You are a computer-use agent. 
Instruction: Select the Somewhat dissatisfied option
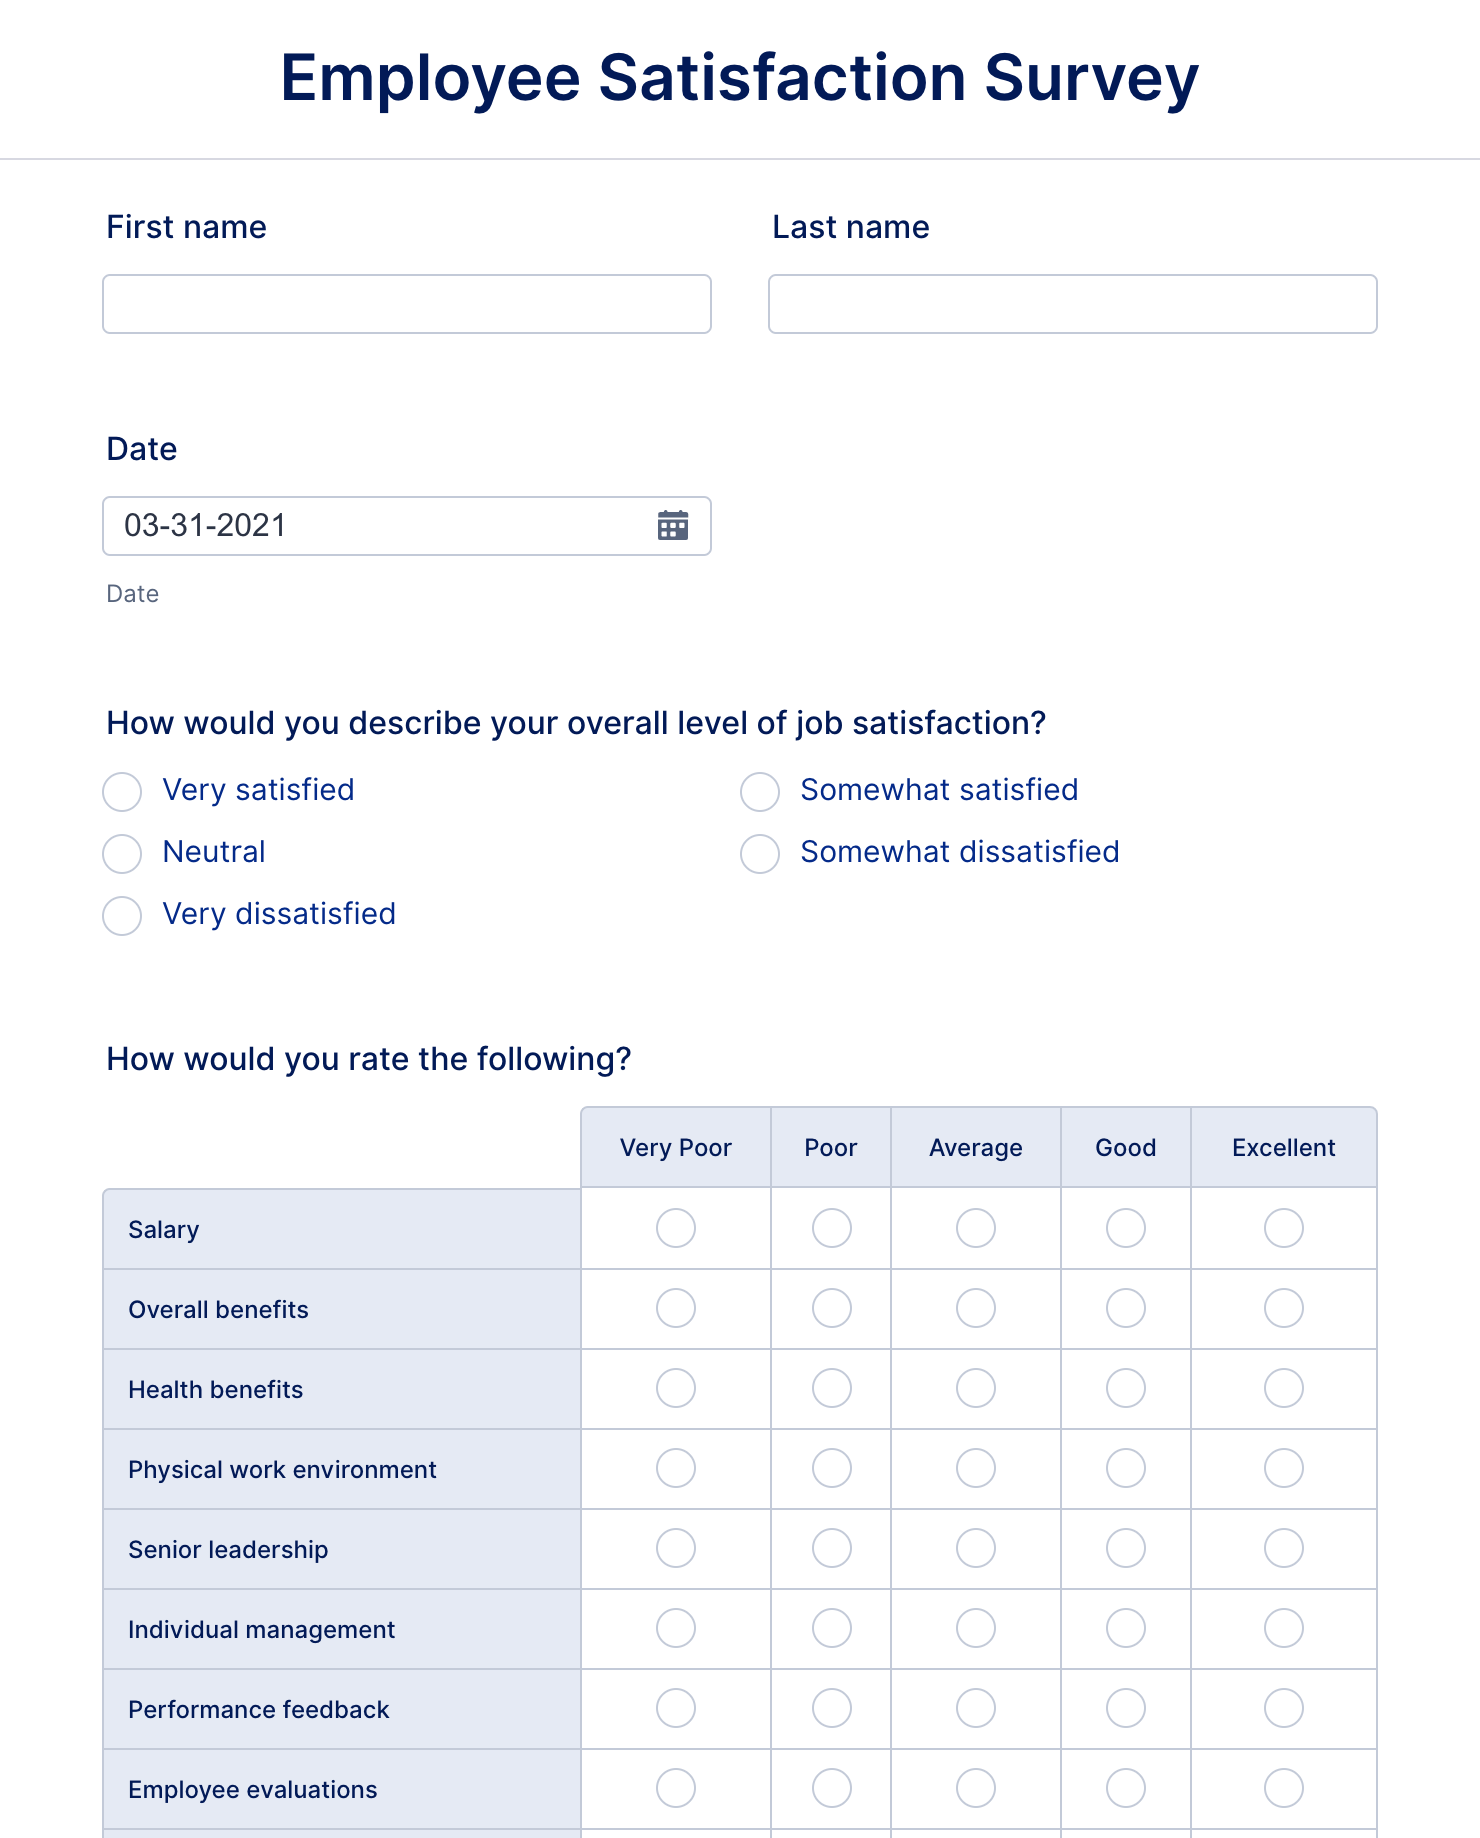760,853
